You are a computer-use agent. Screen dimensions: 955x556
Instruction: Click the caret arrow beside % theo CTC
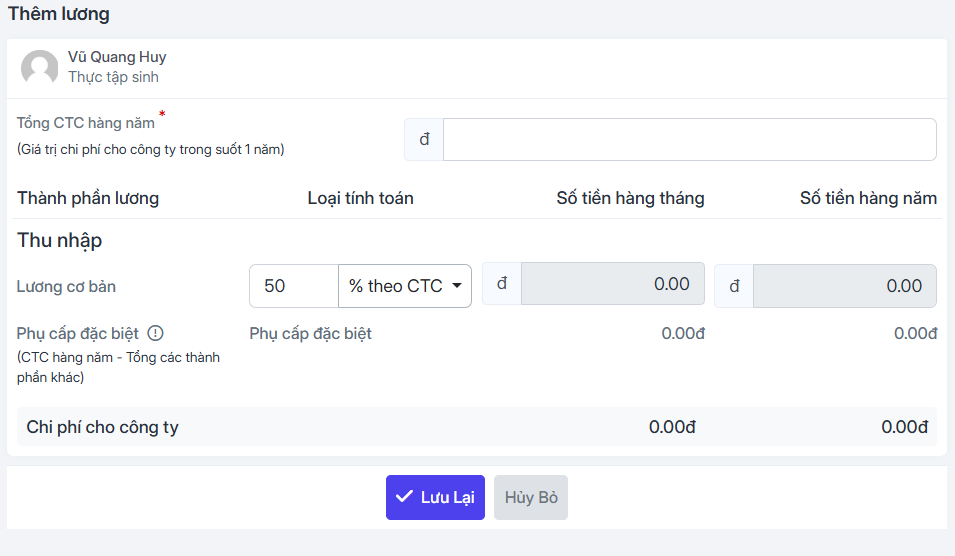click(457, 286)
